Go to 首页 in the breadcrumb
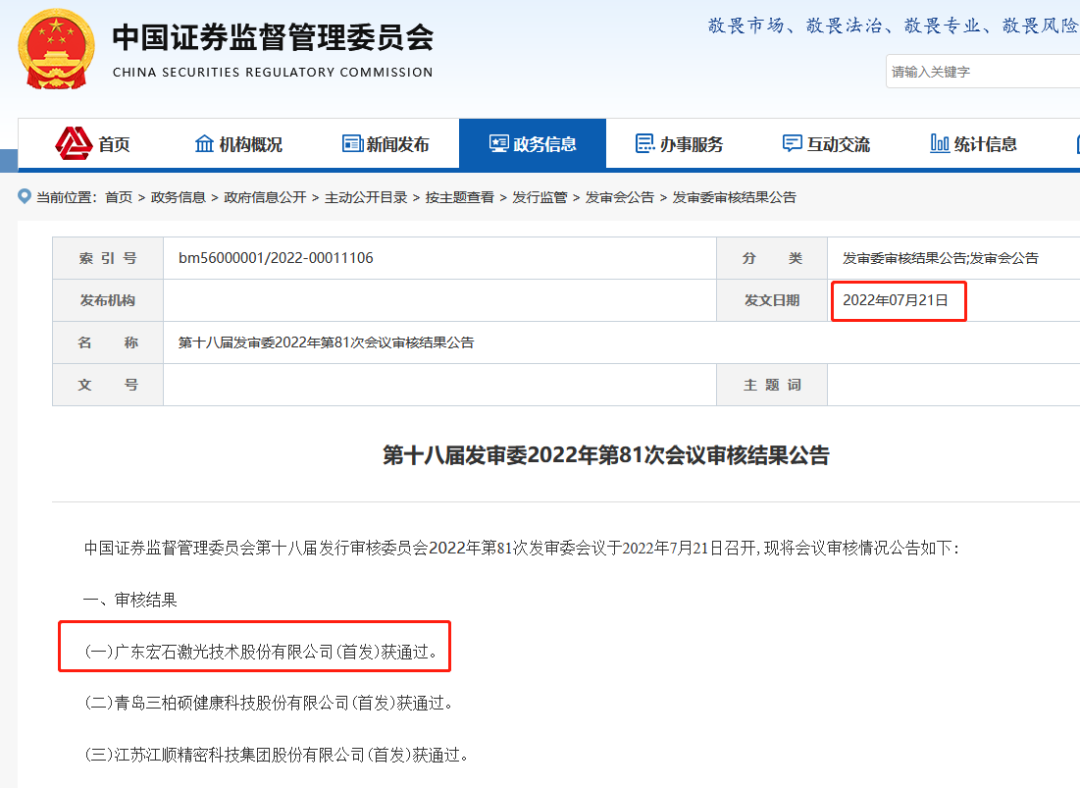This screenshot has height=788, width=1080. 118,198
